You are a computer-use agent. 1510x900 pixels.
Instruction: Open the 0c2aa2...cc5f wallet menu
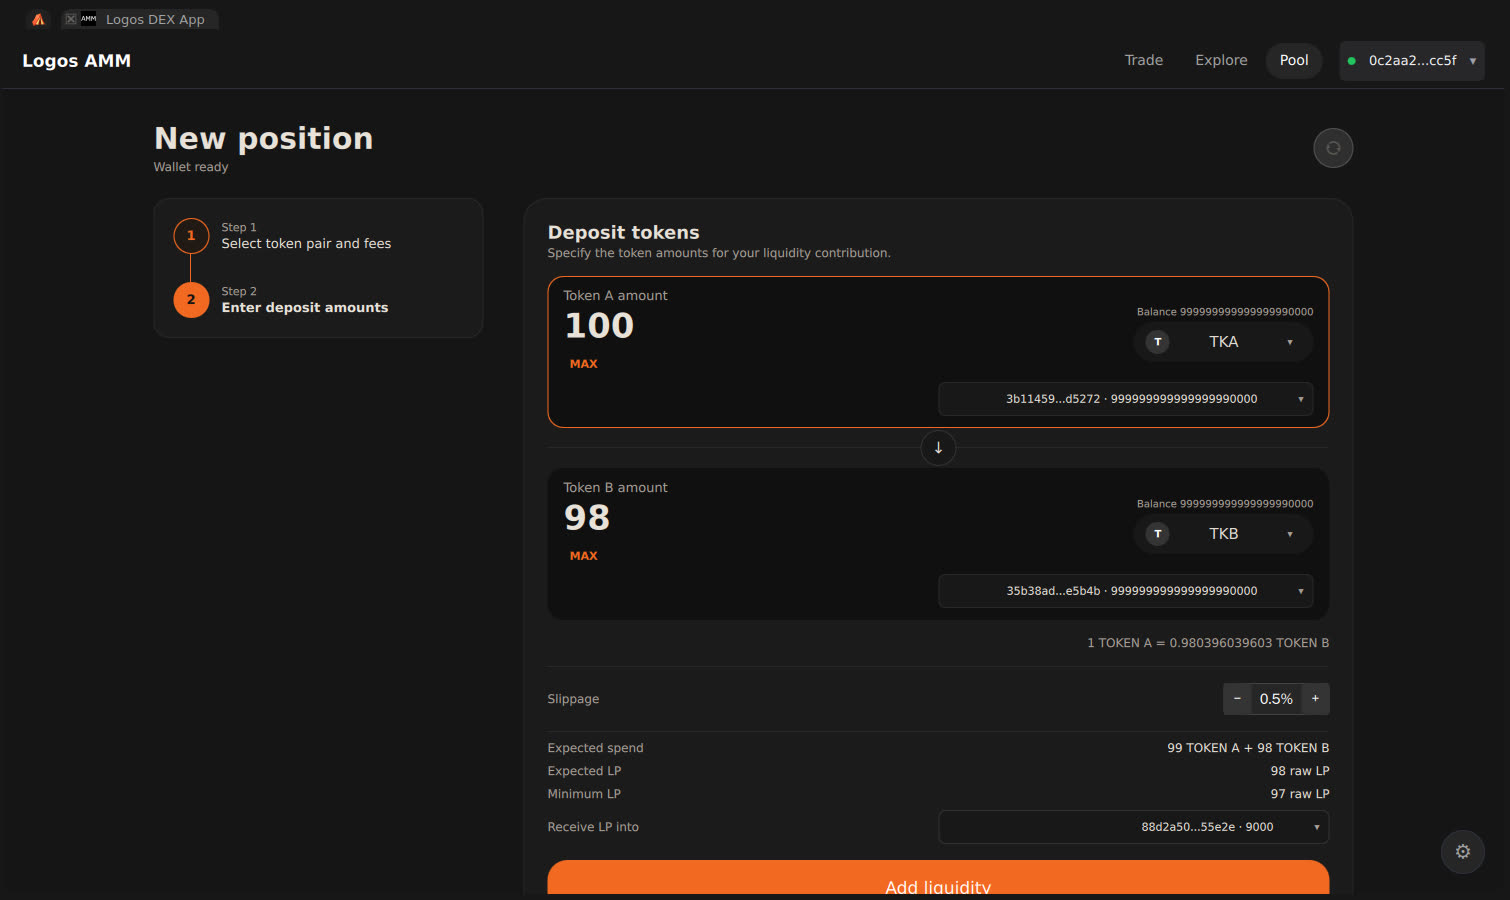[1412, 61]
